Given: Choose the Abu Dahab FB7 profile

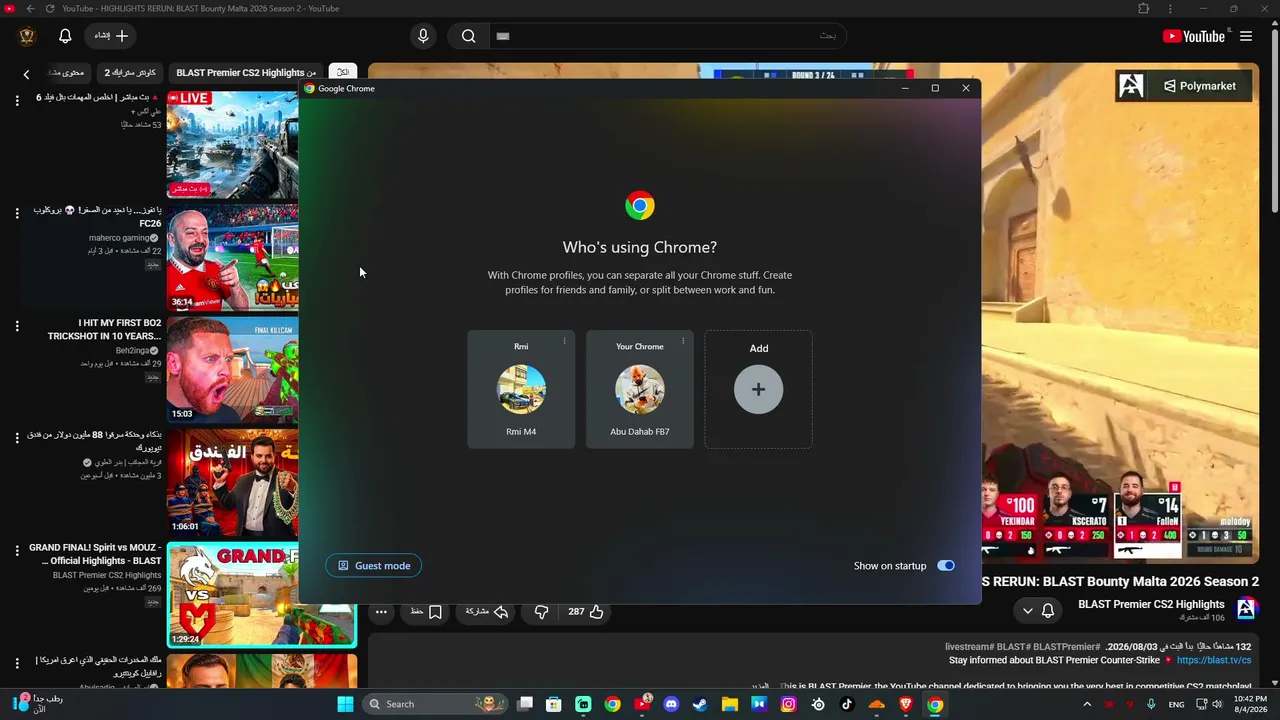Looking at the screenshot, I should 640,389.
